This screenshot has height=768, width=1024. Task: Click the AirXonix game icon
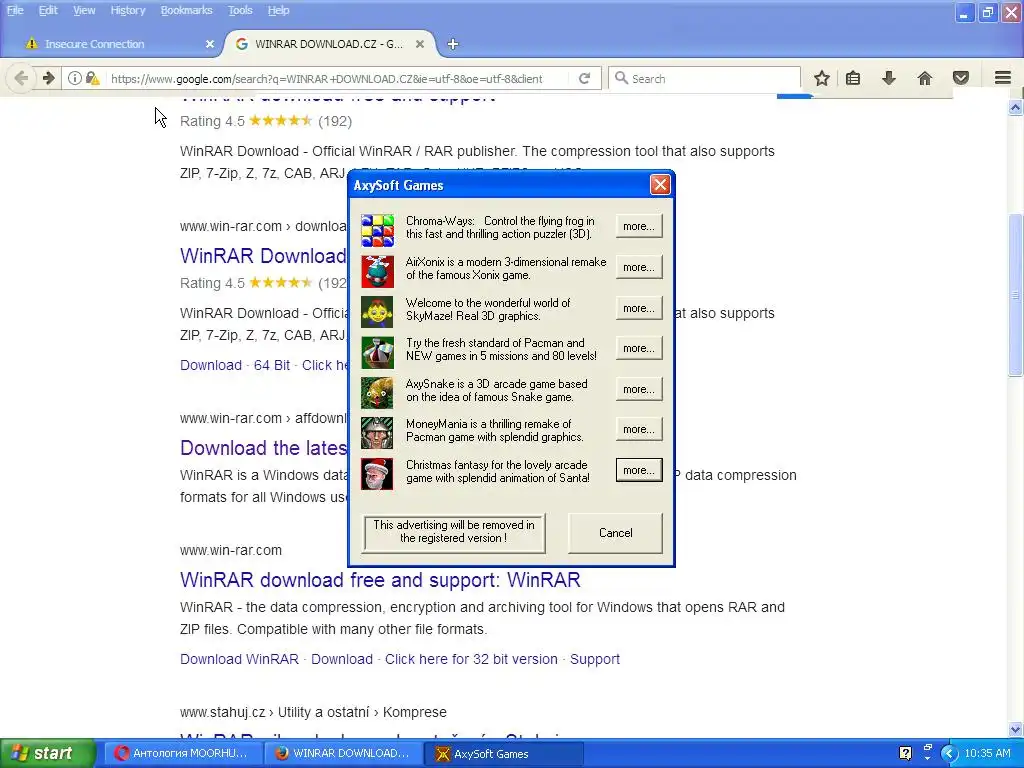point(377,271)
